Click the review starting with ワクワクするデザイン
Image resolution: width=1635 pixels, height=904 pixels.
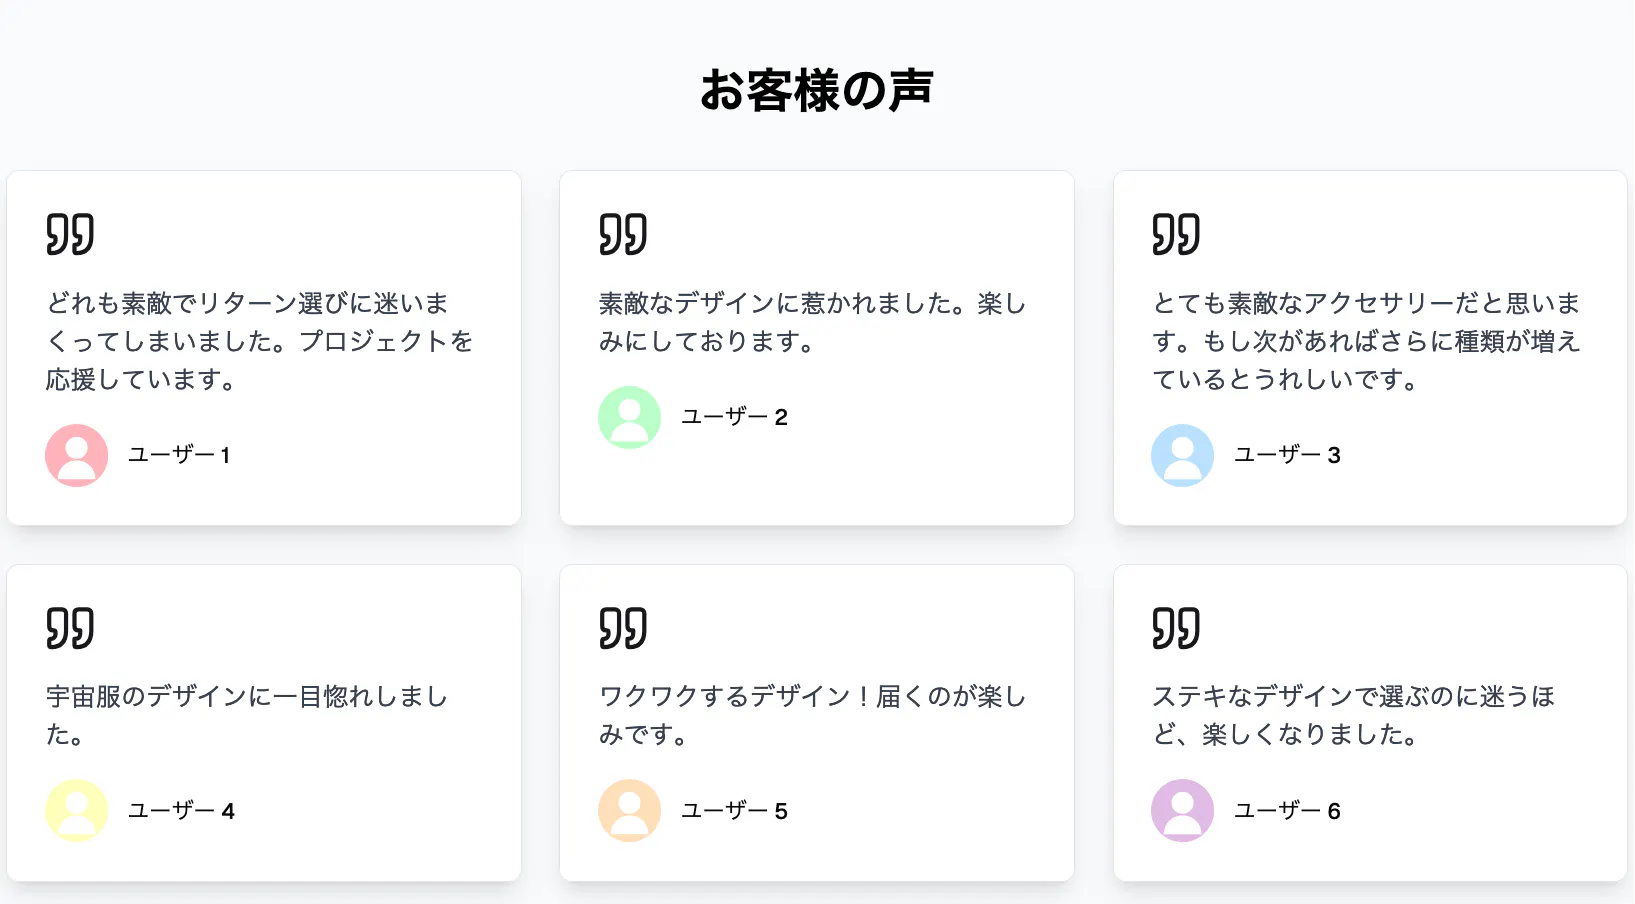(812, 715)
